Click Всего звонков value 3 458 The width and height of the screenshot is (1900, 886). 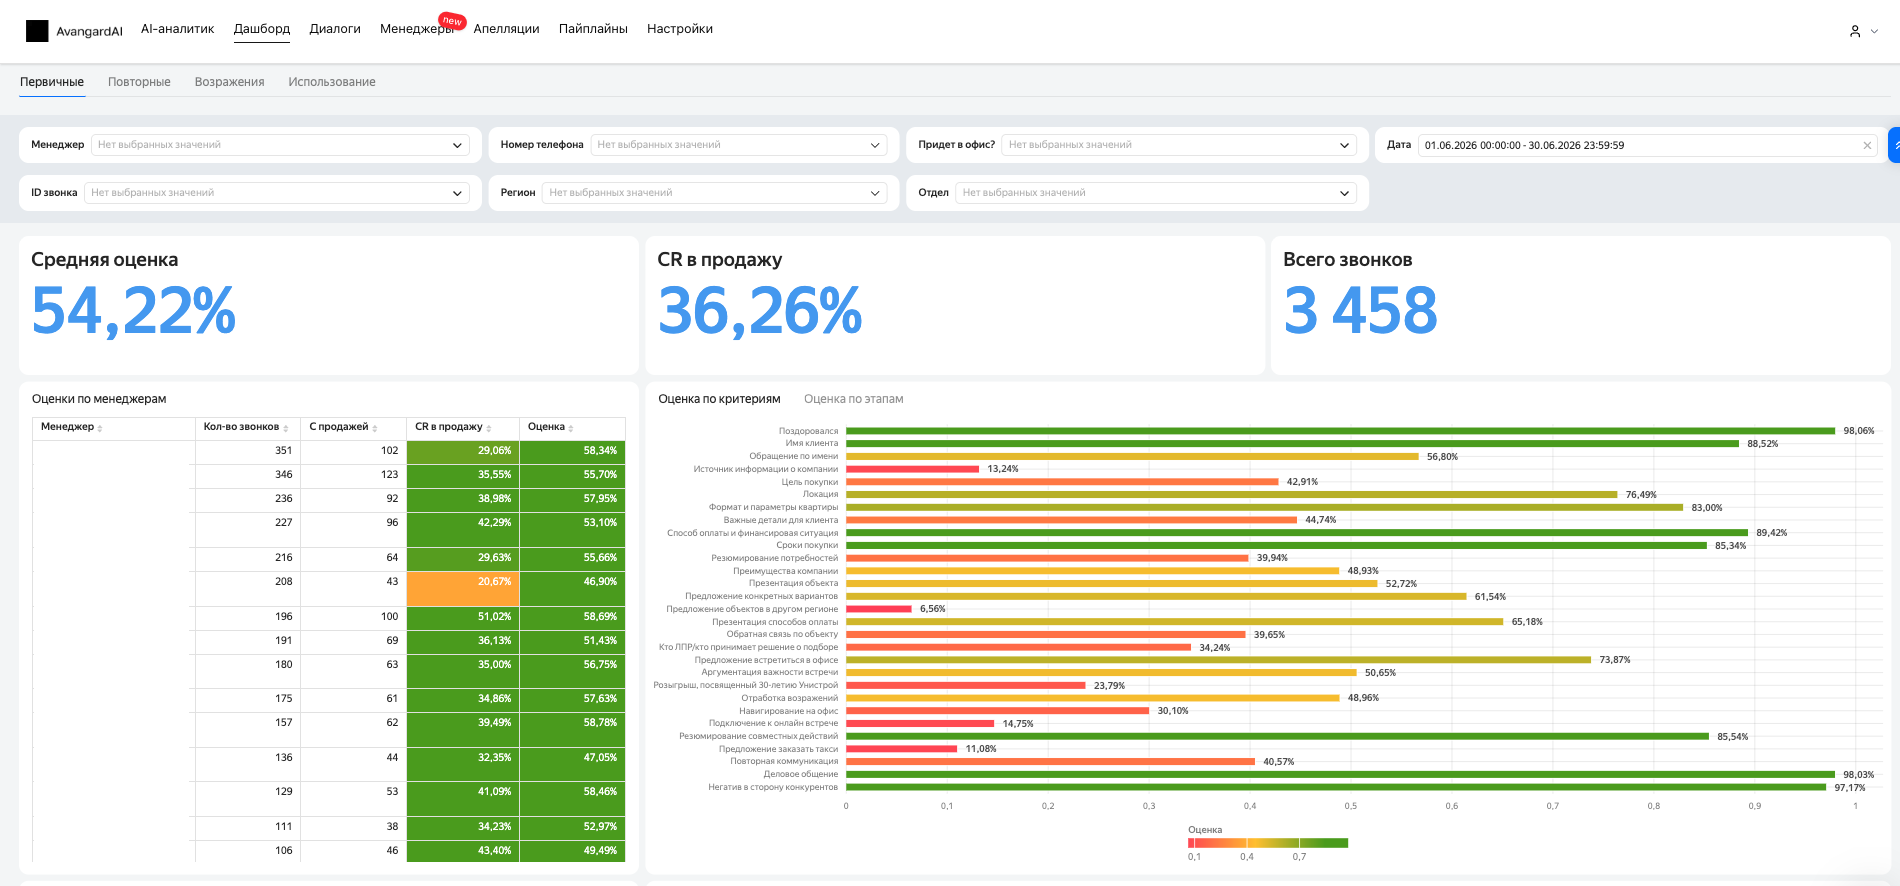tap(1360, 311)
